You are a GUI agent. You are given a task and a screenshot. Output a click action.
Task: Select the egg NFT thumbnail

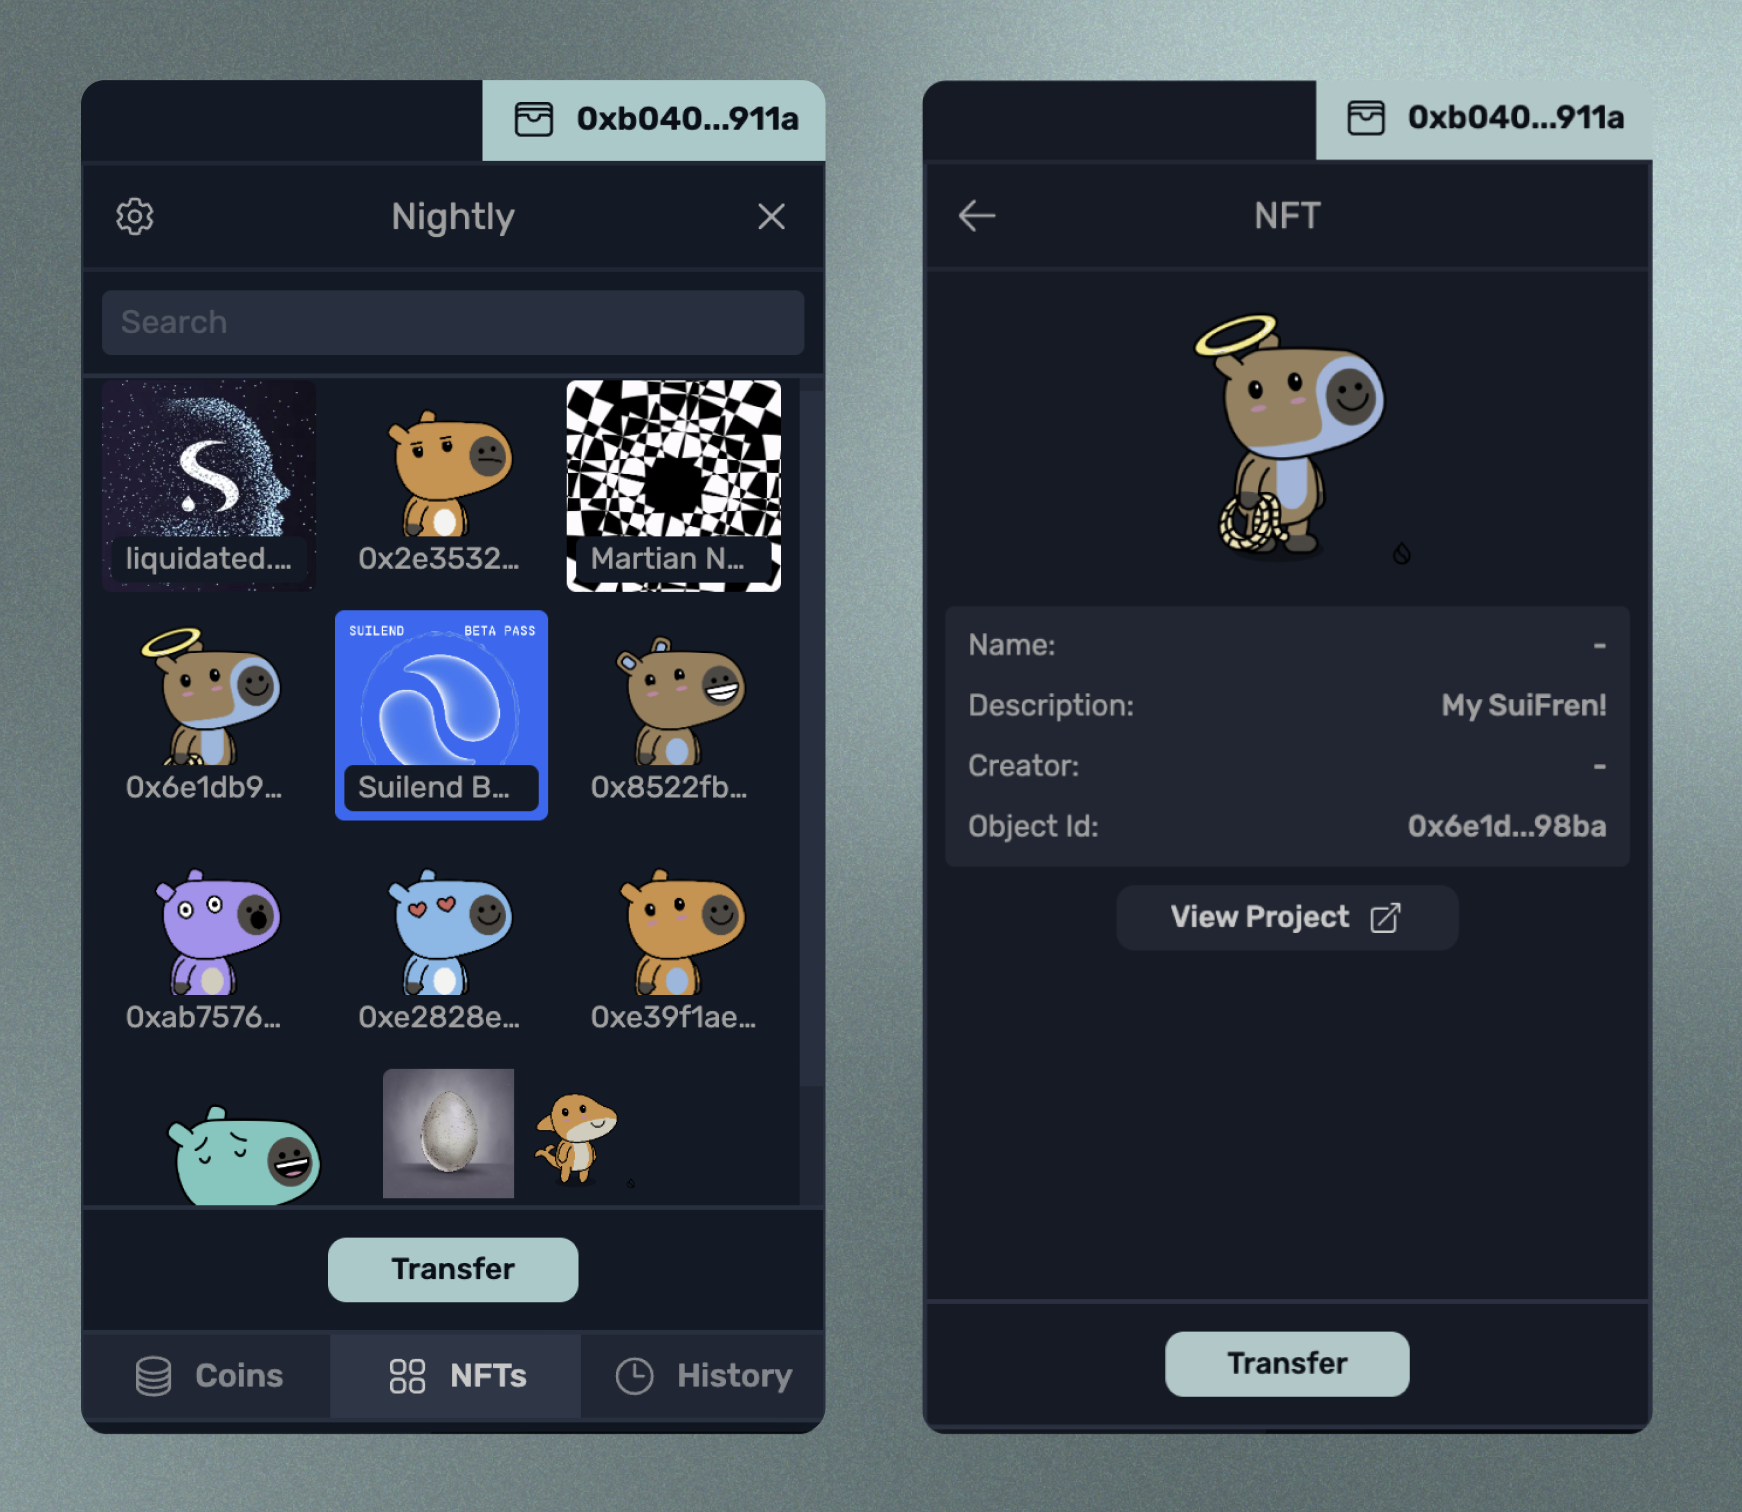pyautogui.click(x=448, y=1133)
